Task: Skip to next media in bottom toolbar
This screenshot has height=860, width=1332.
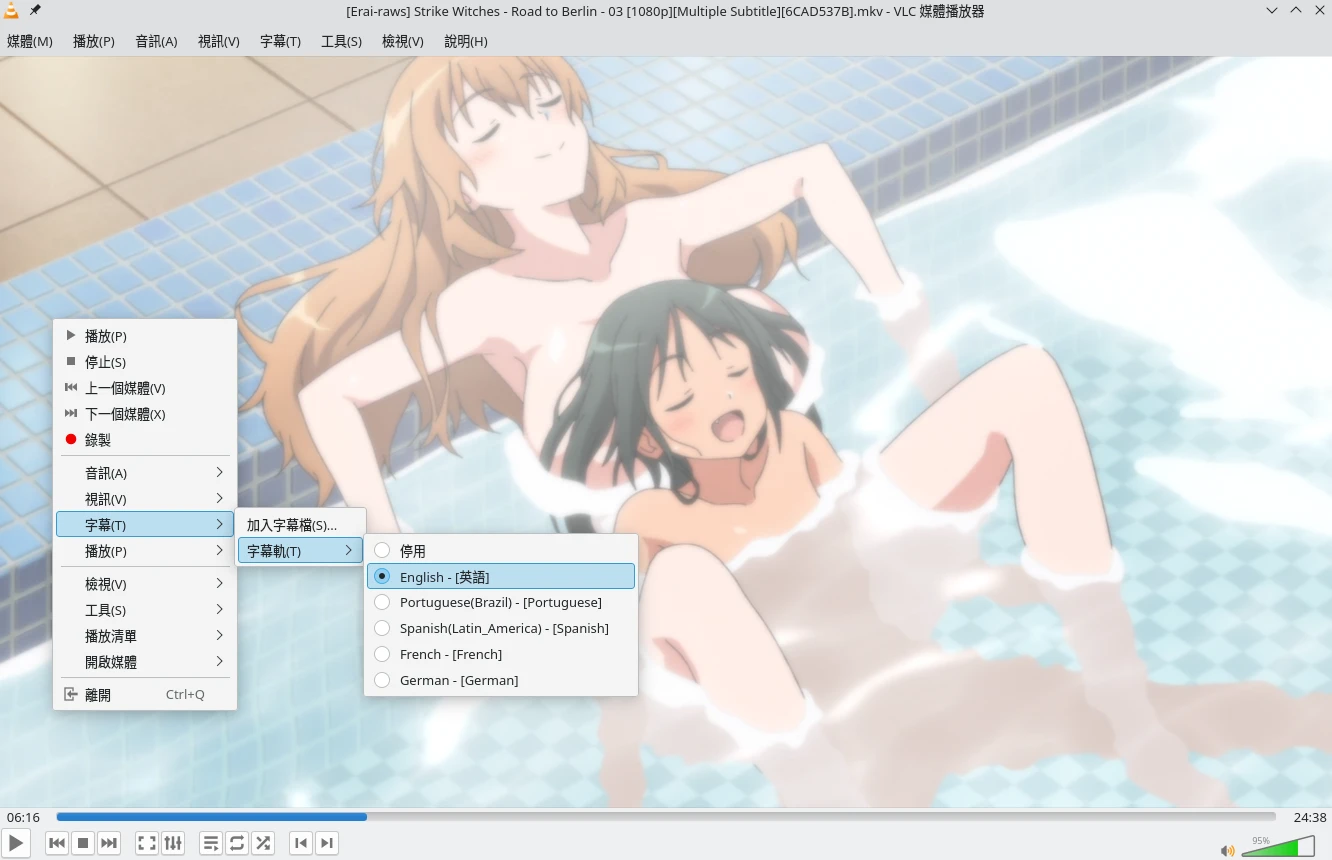Action: 109,843
